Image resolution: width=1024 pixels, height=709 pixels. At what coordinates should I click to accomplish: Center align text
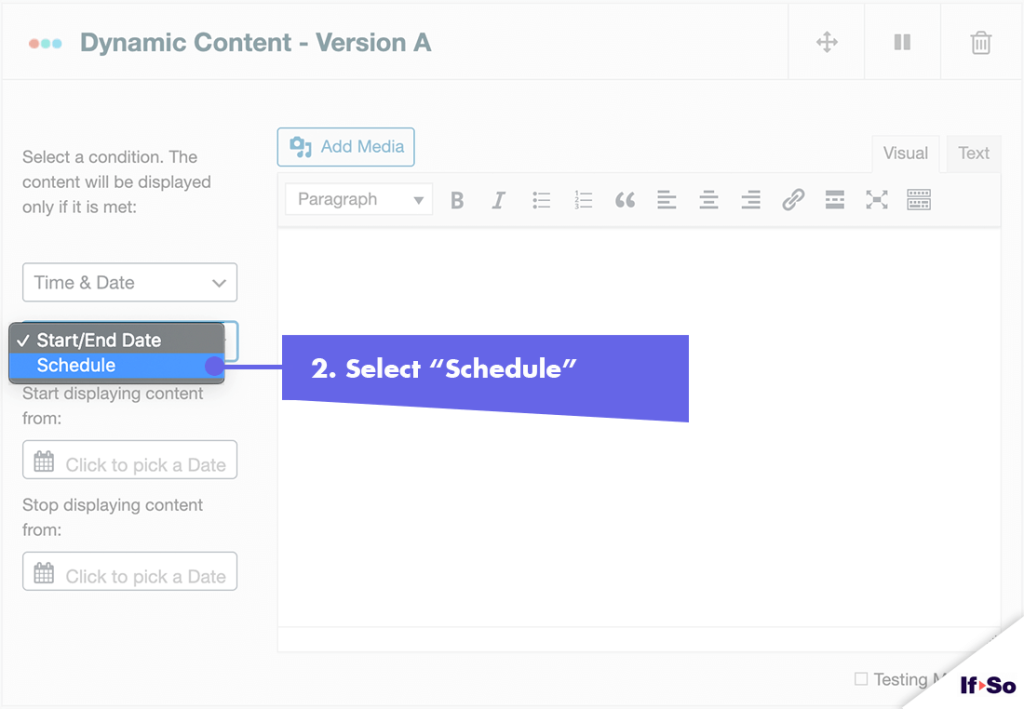point(709,200)
